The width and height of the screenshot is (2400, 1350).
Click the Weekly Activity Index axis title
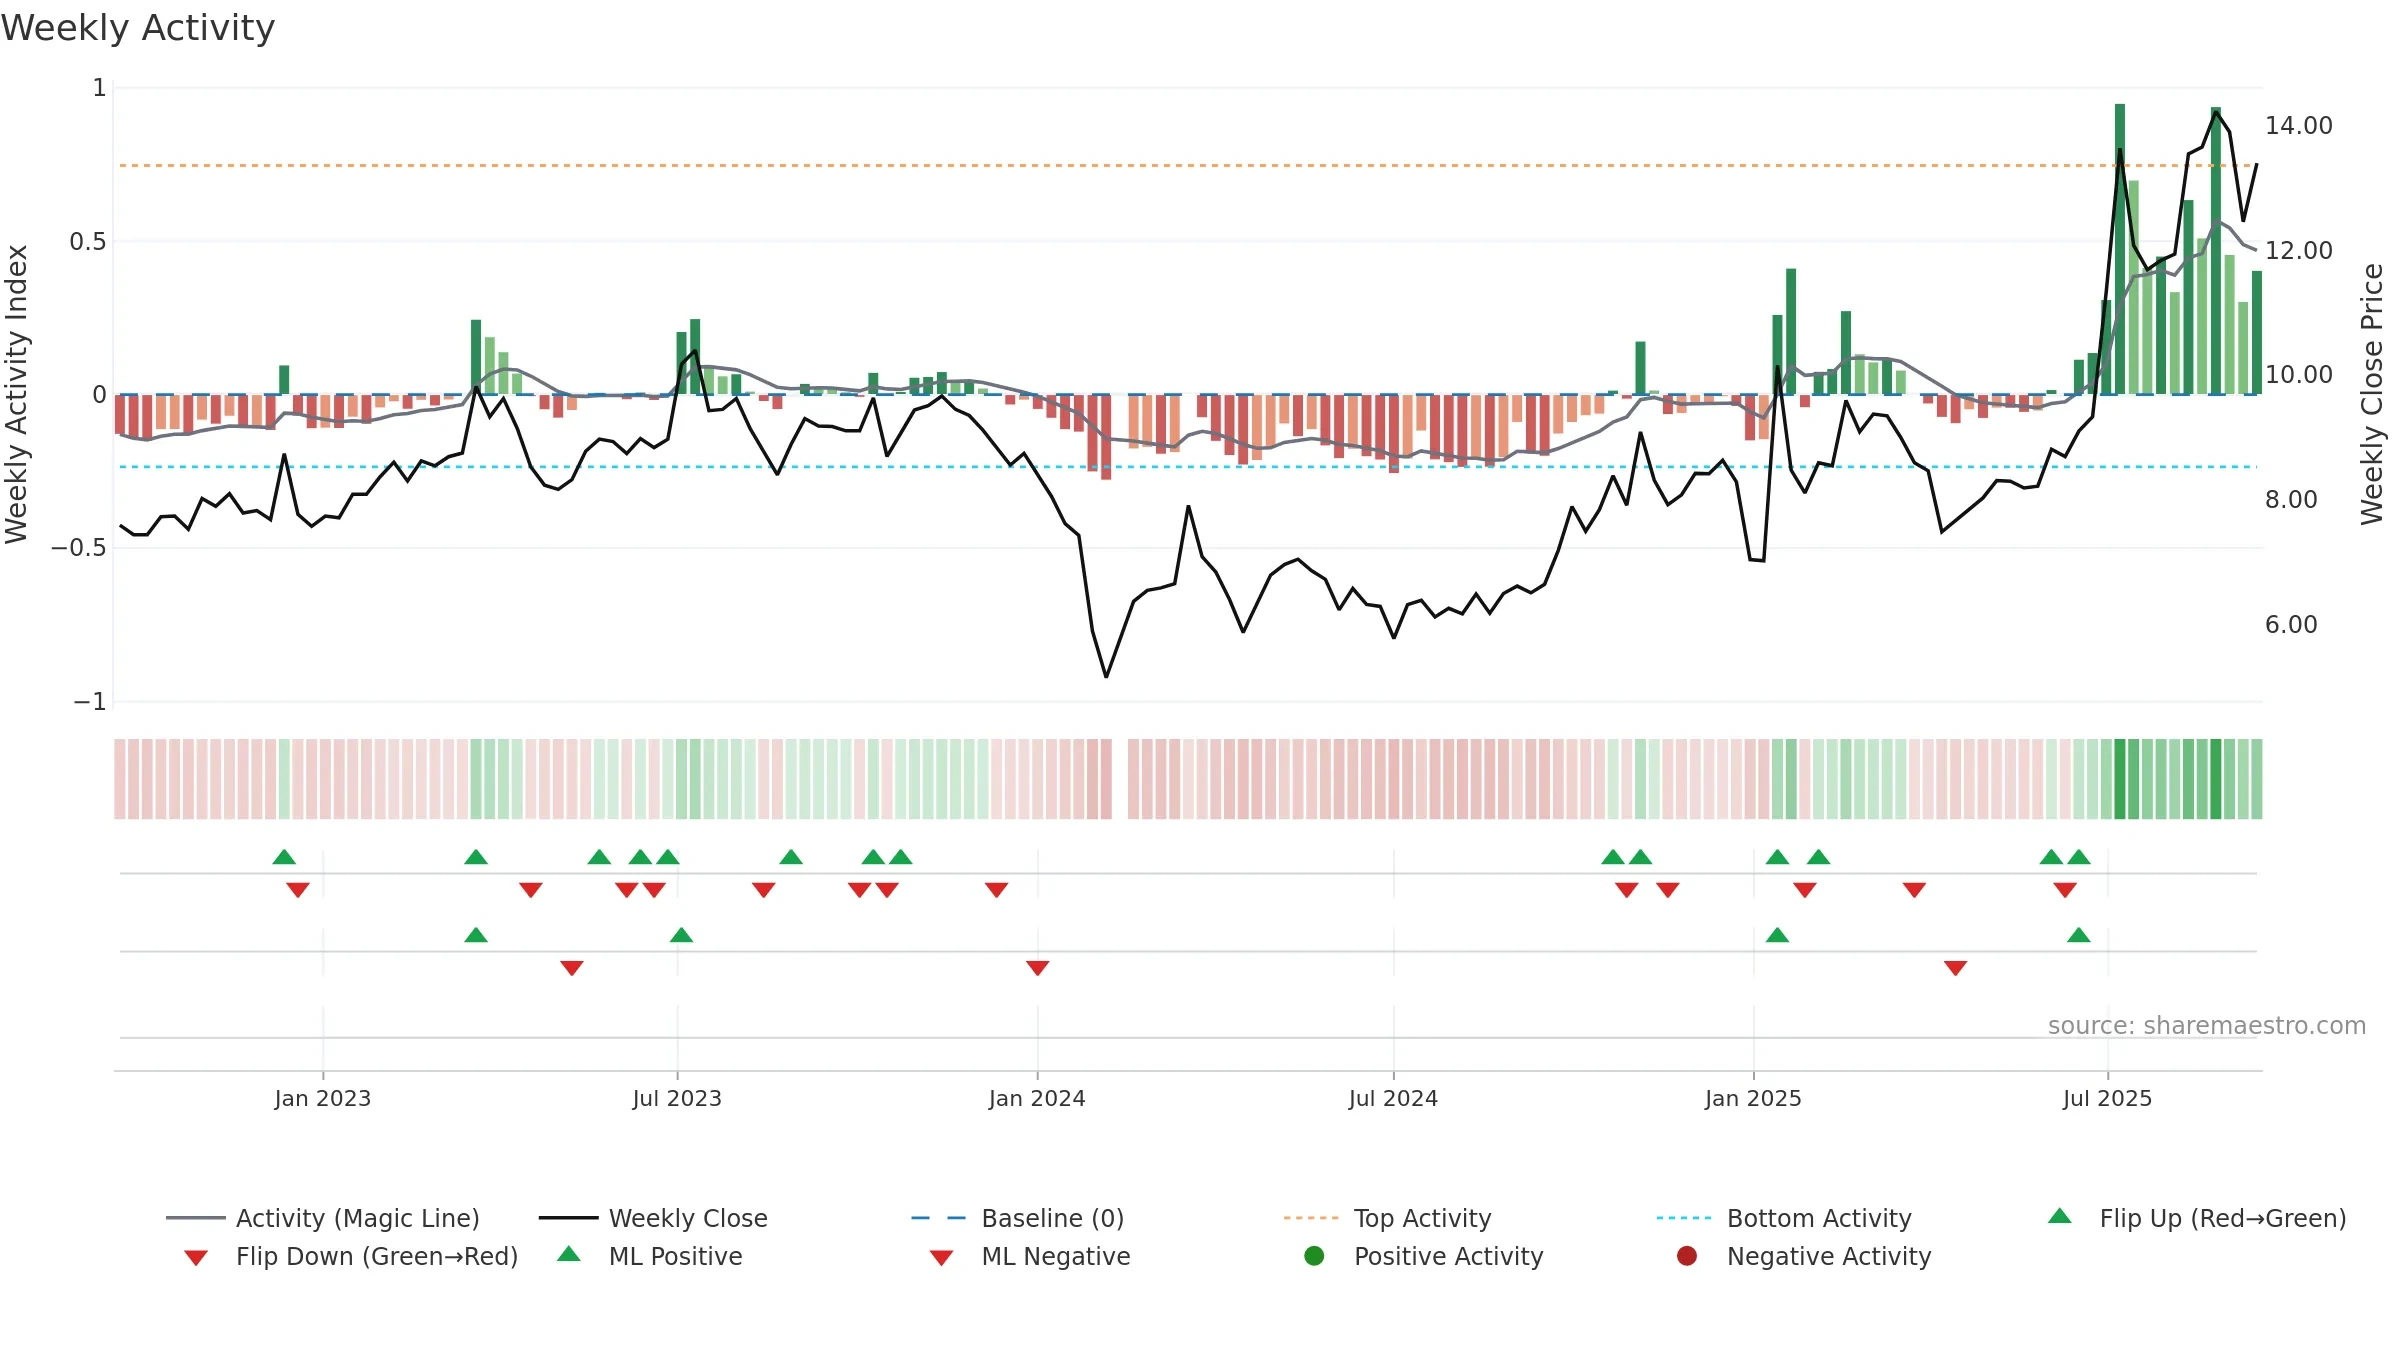[16, 394]
